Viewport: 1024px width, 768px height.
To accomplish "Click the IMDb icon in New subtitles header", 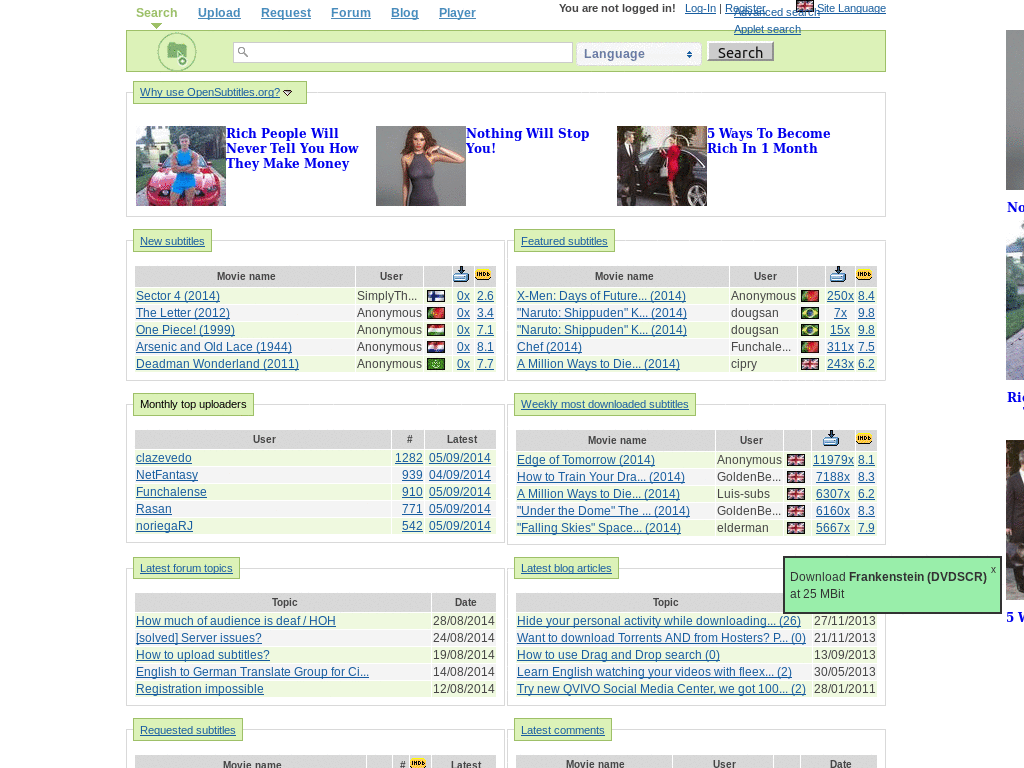I will (483, 275).
